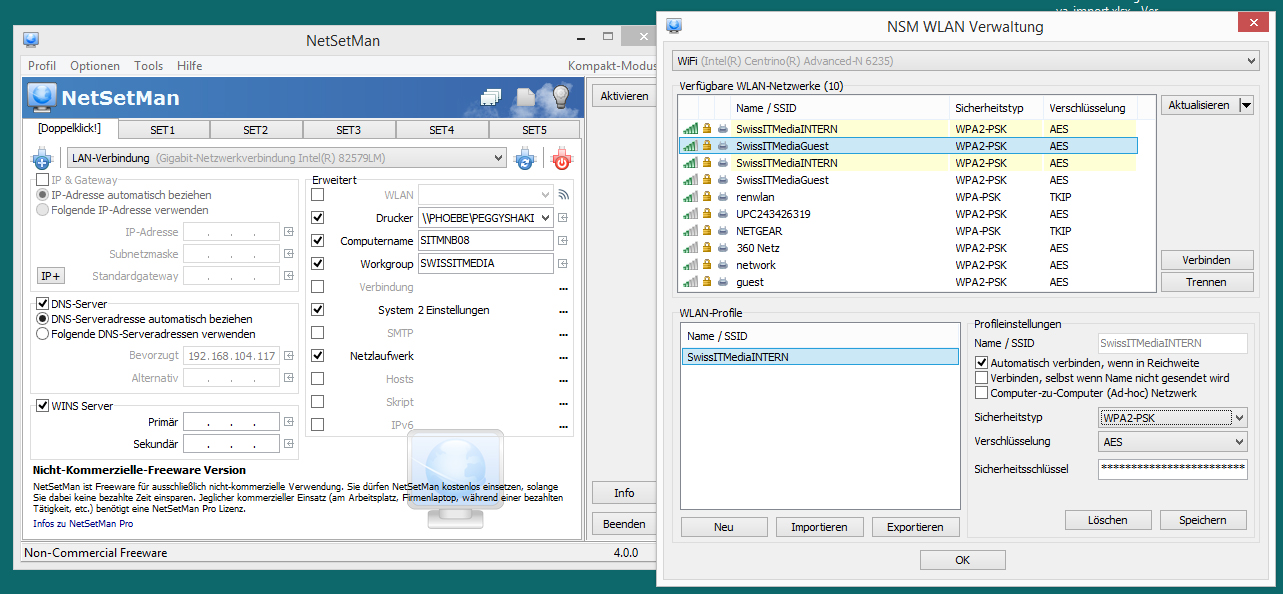Image resolution: width=1283 pixels, height=594 pixels.
Task: Click the red power adapter disable icon
Action: (562, 158)
